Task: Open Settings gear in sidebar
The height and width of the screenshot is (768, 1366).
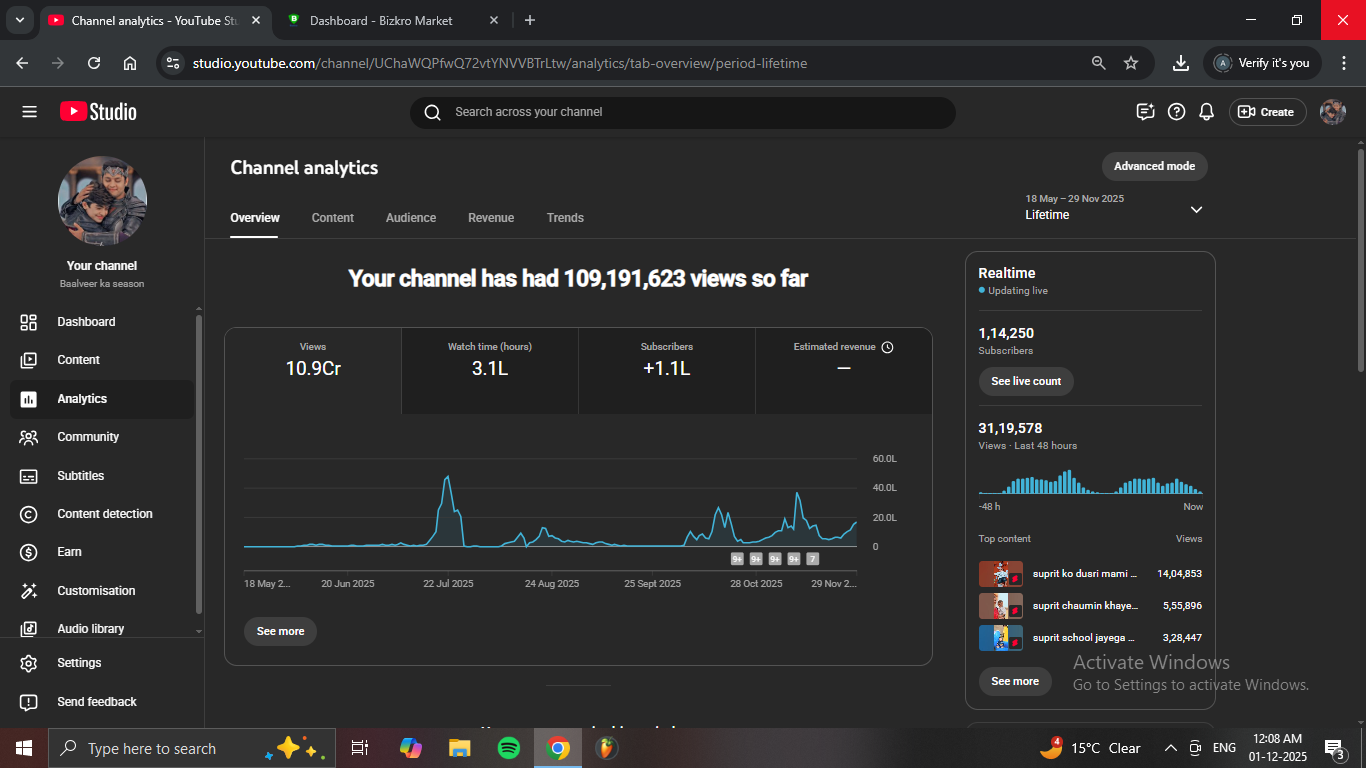Action: [x=29, y=663]
